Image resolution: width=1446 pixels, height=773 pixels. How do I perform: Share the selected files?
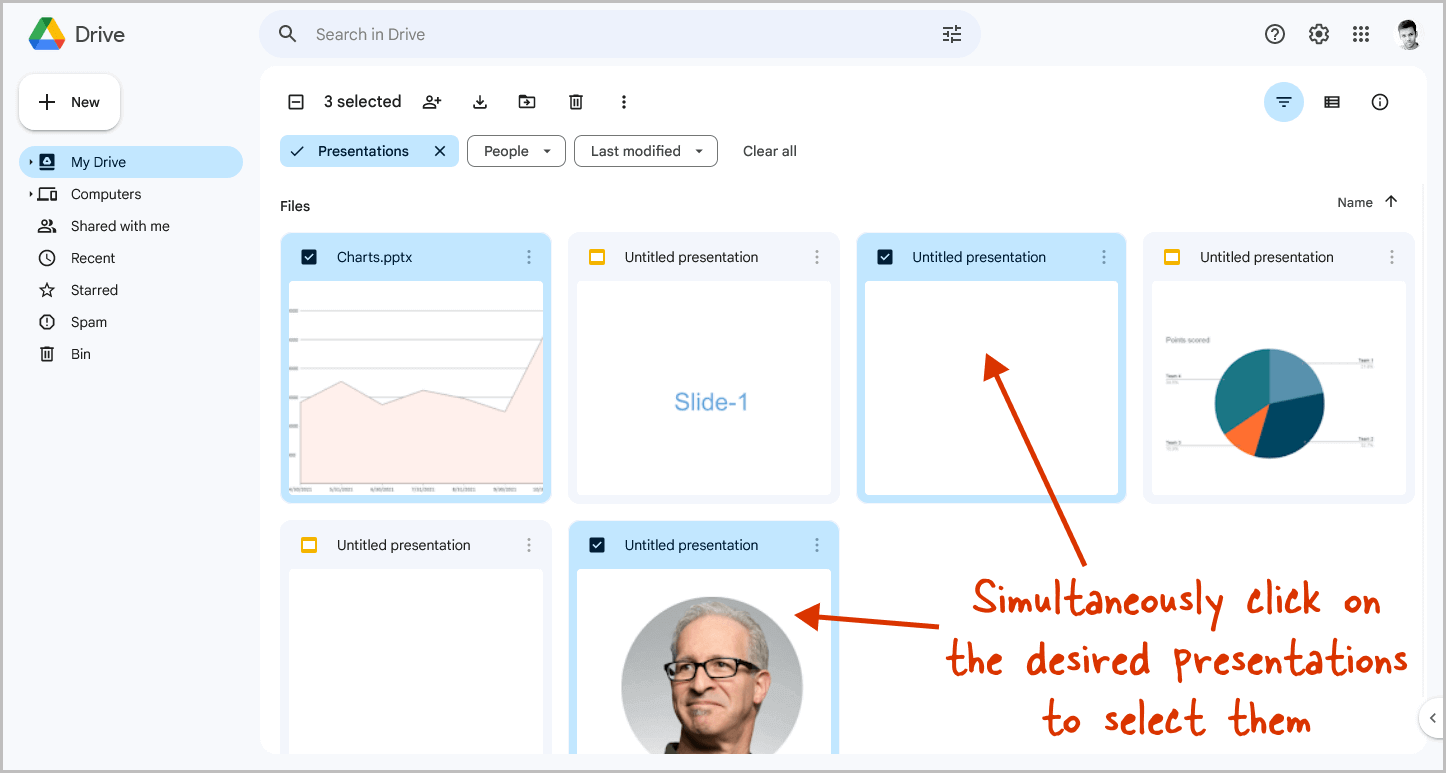click(x=432, y=101)
